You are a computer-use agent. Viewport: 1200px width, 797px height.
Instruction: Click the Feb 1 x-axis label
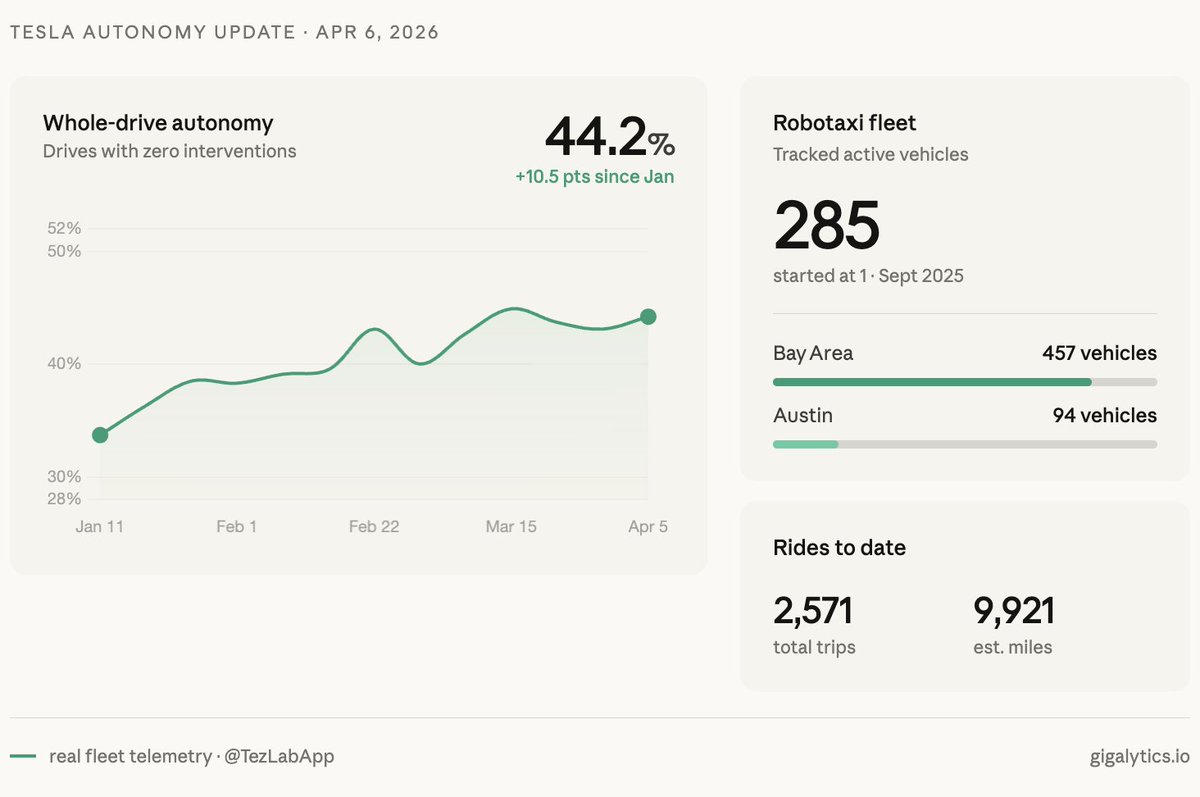tap(236, 526)
